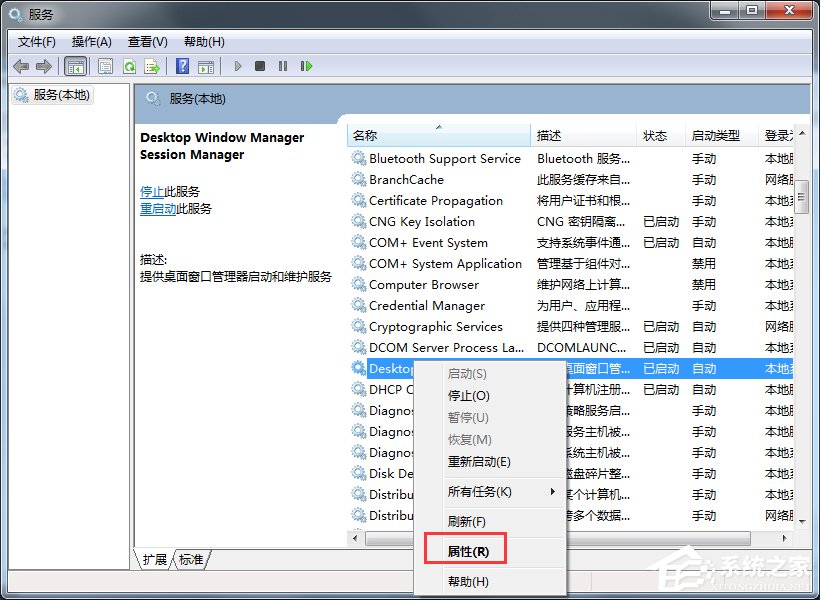
Task: Click the Refresh icon in the toolbar
Action: [130, 66]
